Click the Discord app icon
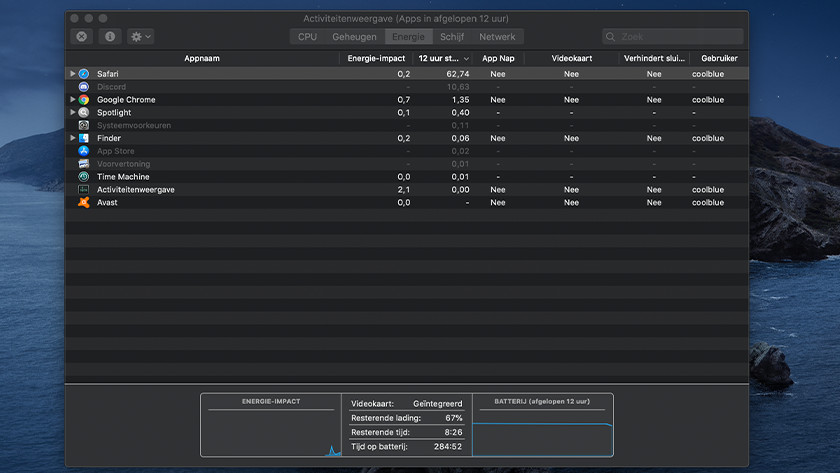 coord(84,87)
